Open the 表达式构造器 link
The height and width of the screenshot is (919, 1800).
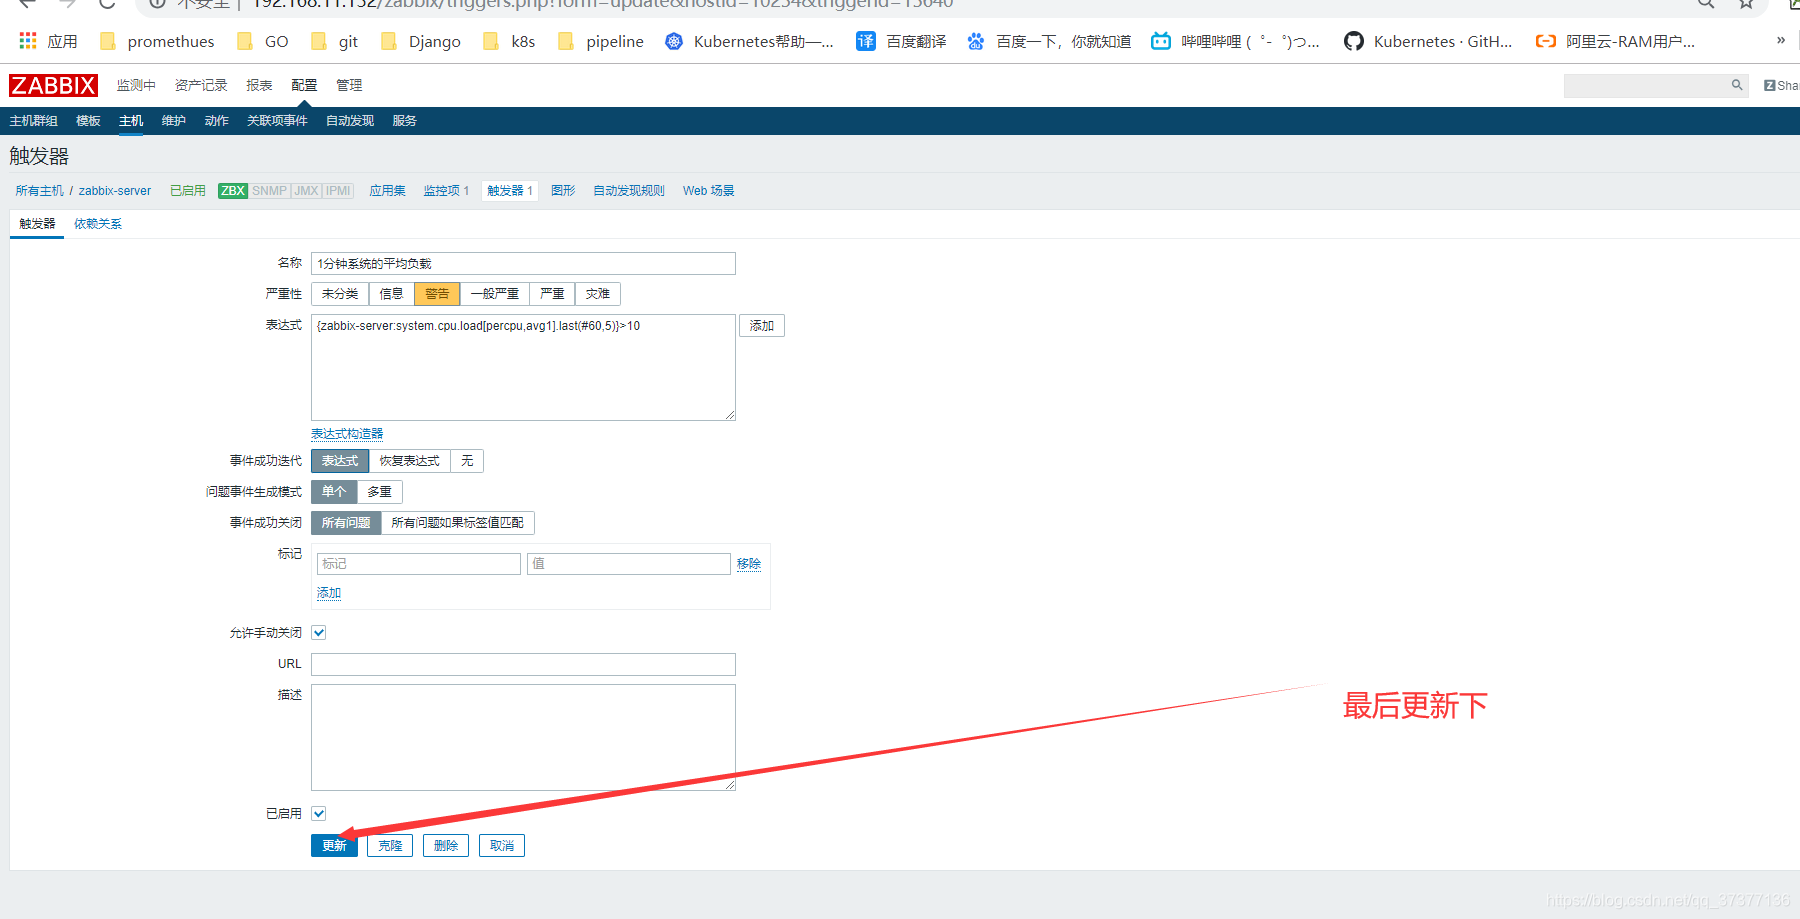coord(347,434)
